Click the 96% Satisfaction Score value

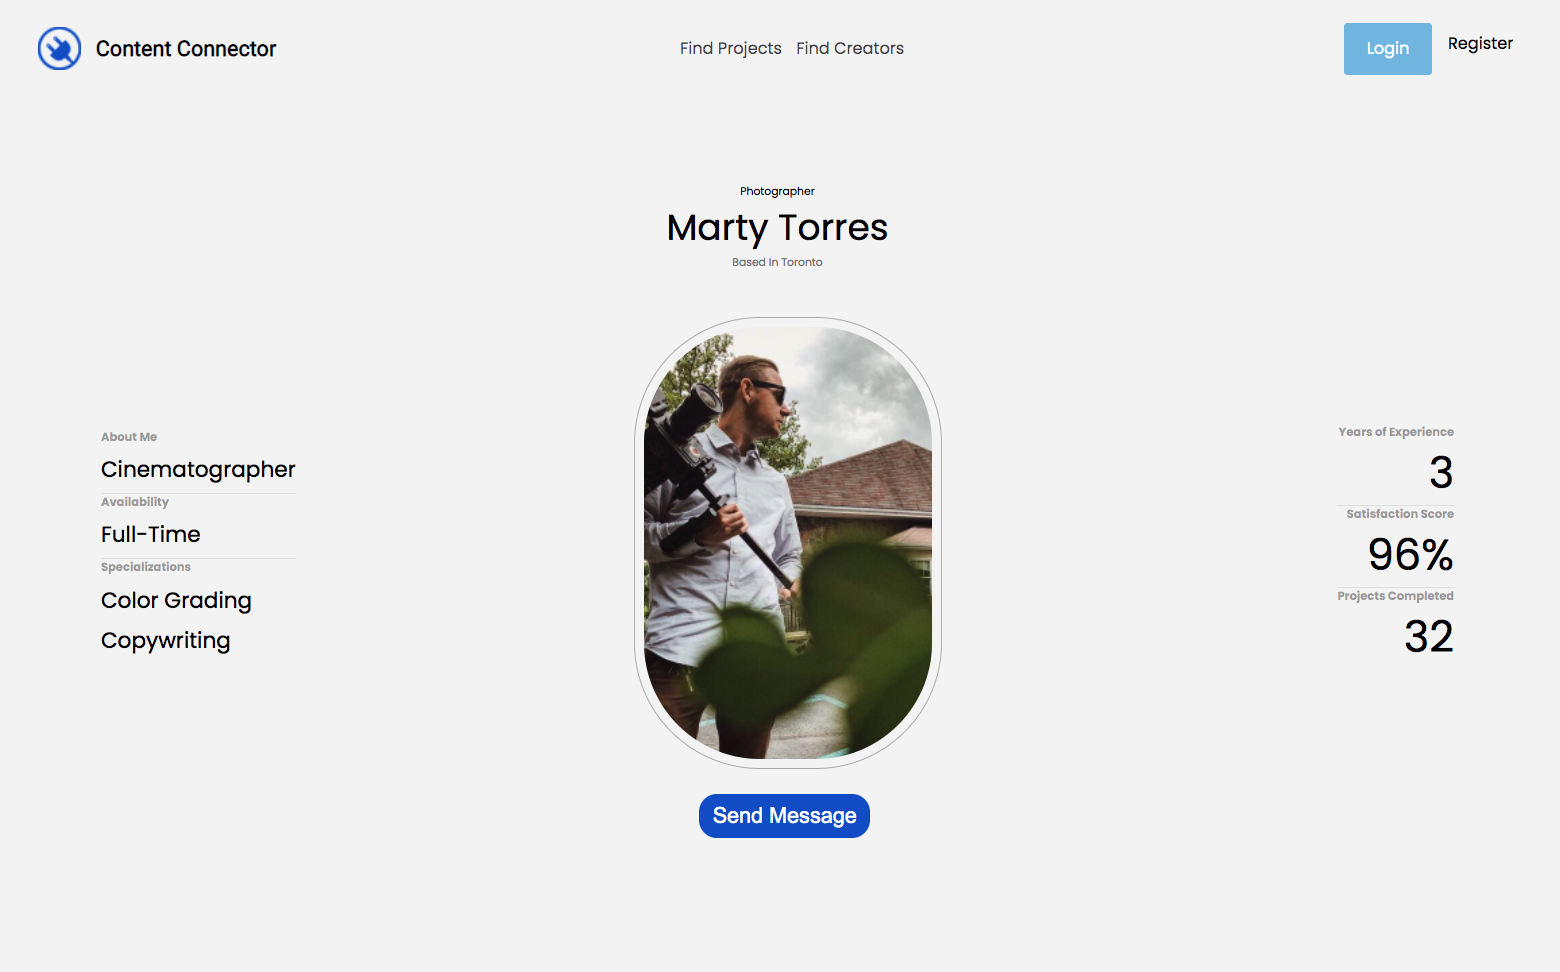click(x=1411, y=554)
